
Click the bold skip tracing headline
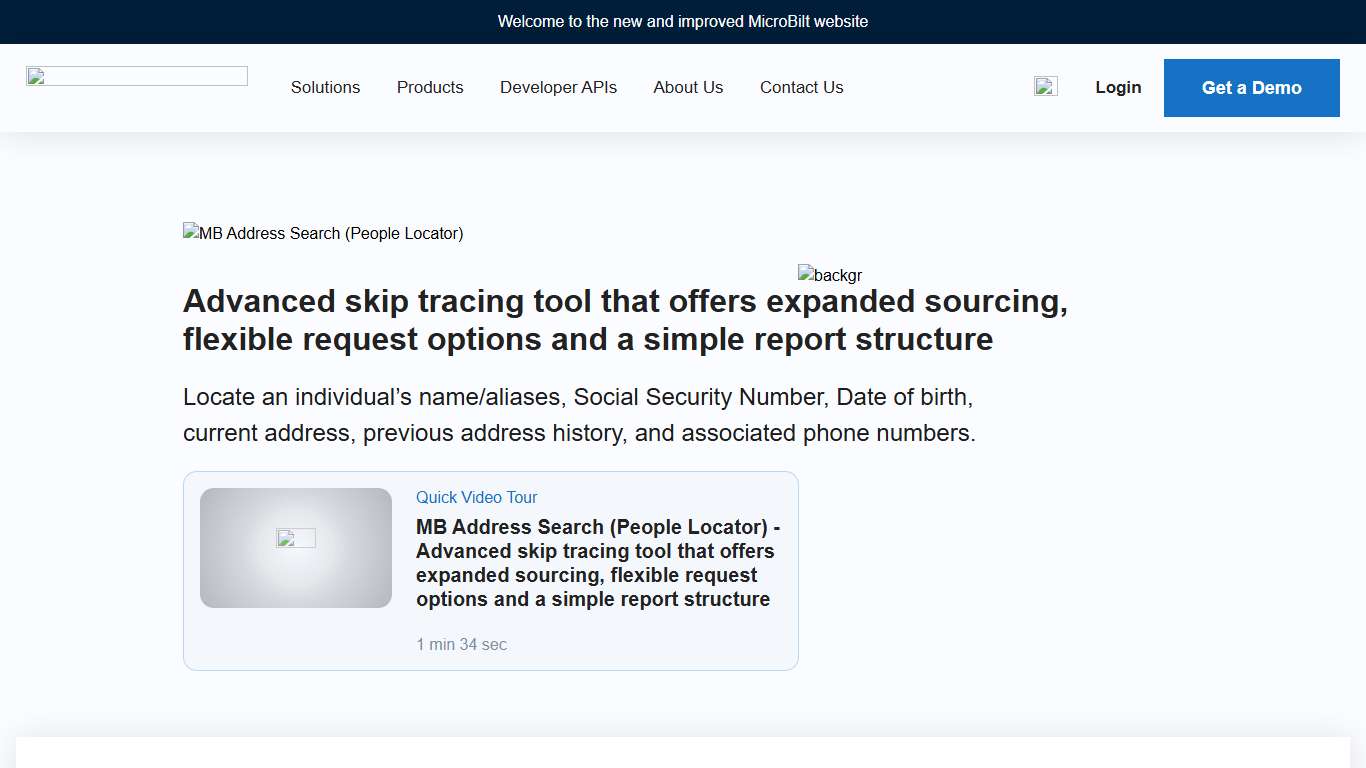[626, 319]
